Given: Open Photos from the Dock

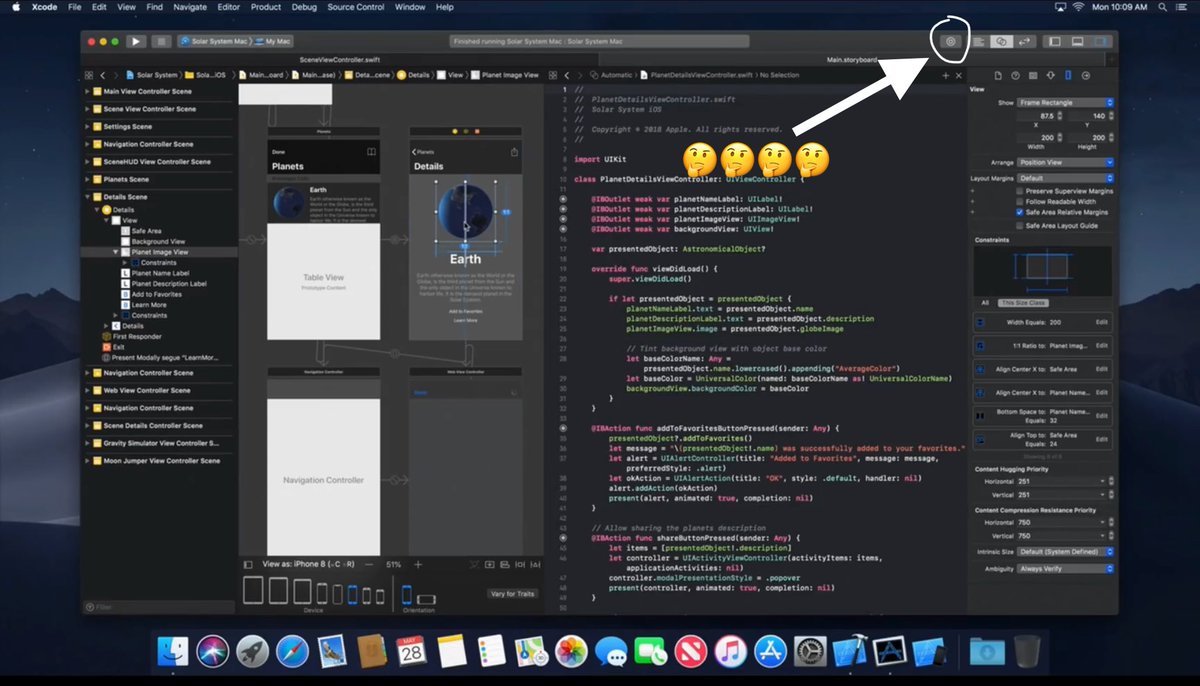Looking at the screenshot, I should (x=571, y=651).
